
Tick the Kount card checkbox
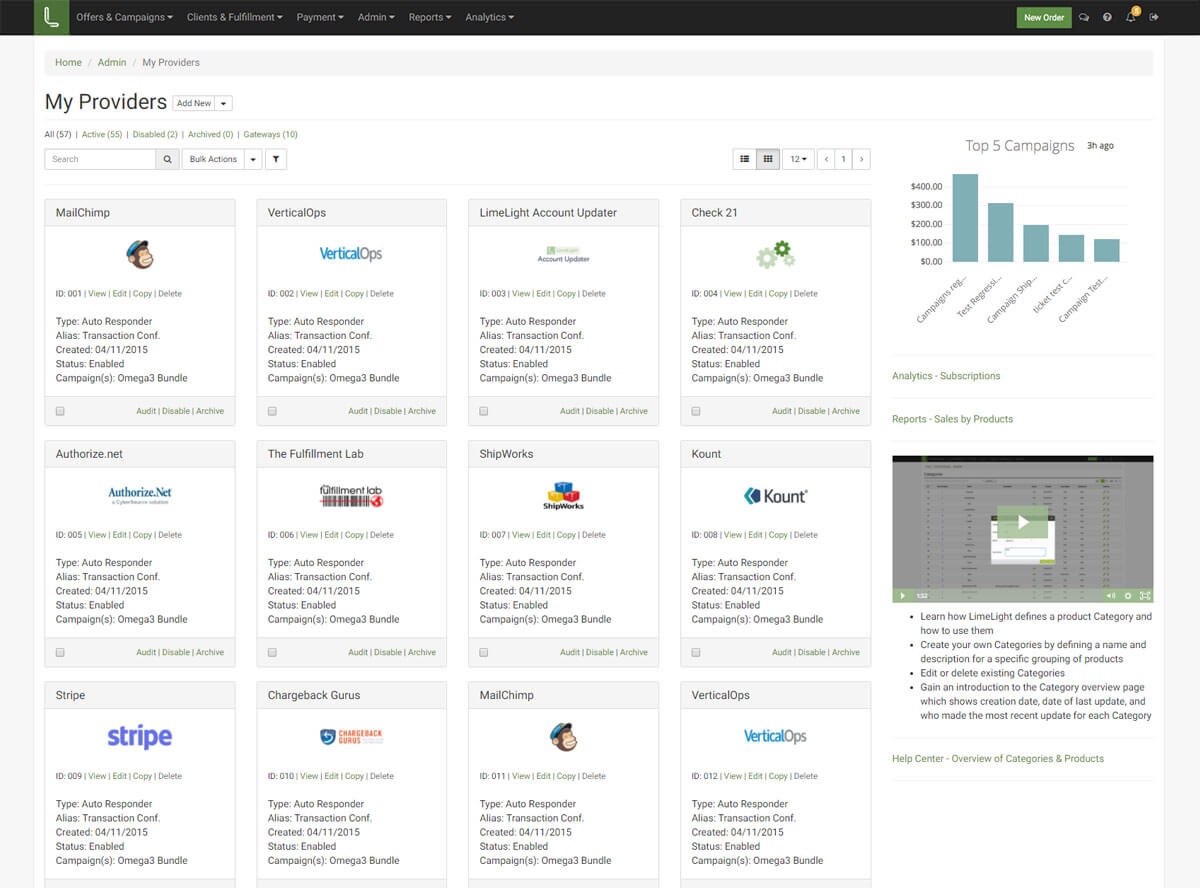click(x=696, y=652)
